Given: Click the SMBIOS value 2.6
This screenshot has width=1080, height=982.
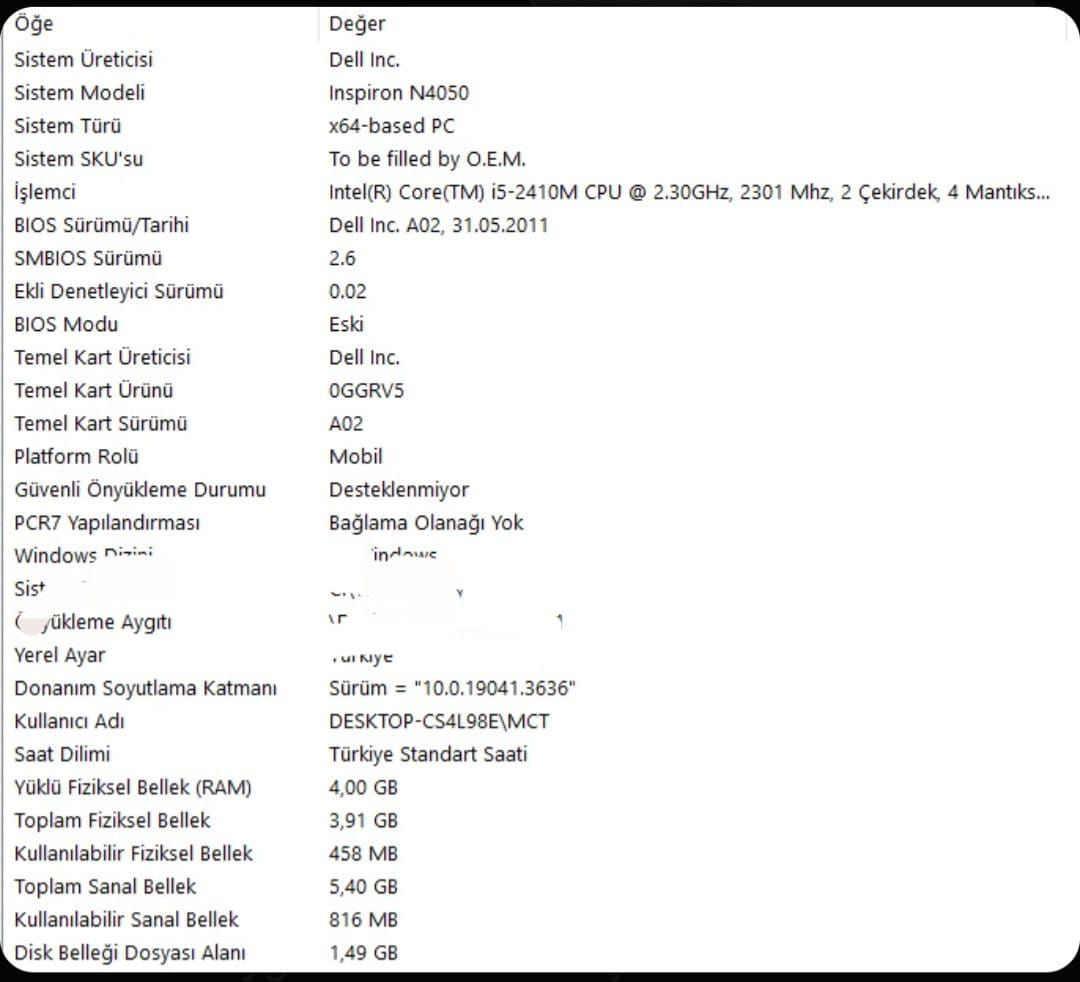Looking at the screenshot, I should coord(342,258).
